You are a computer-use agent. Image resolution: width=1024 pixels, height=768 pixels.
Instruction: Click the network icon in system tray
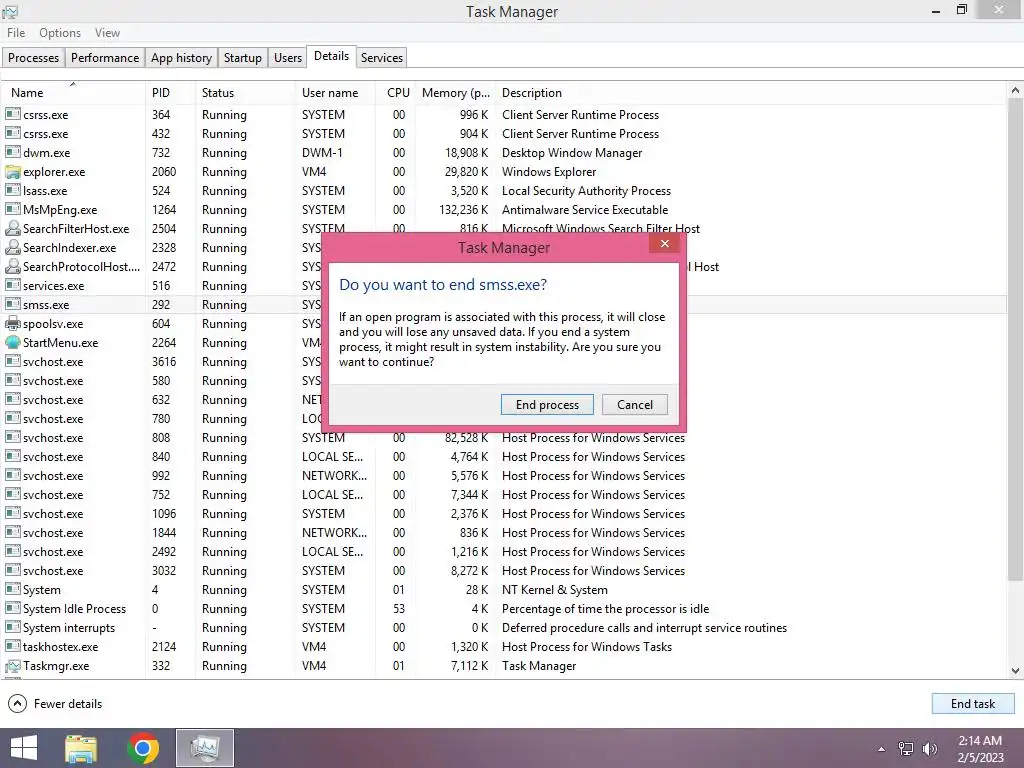[x=906, y=749]
